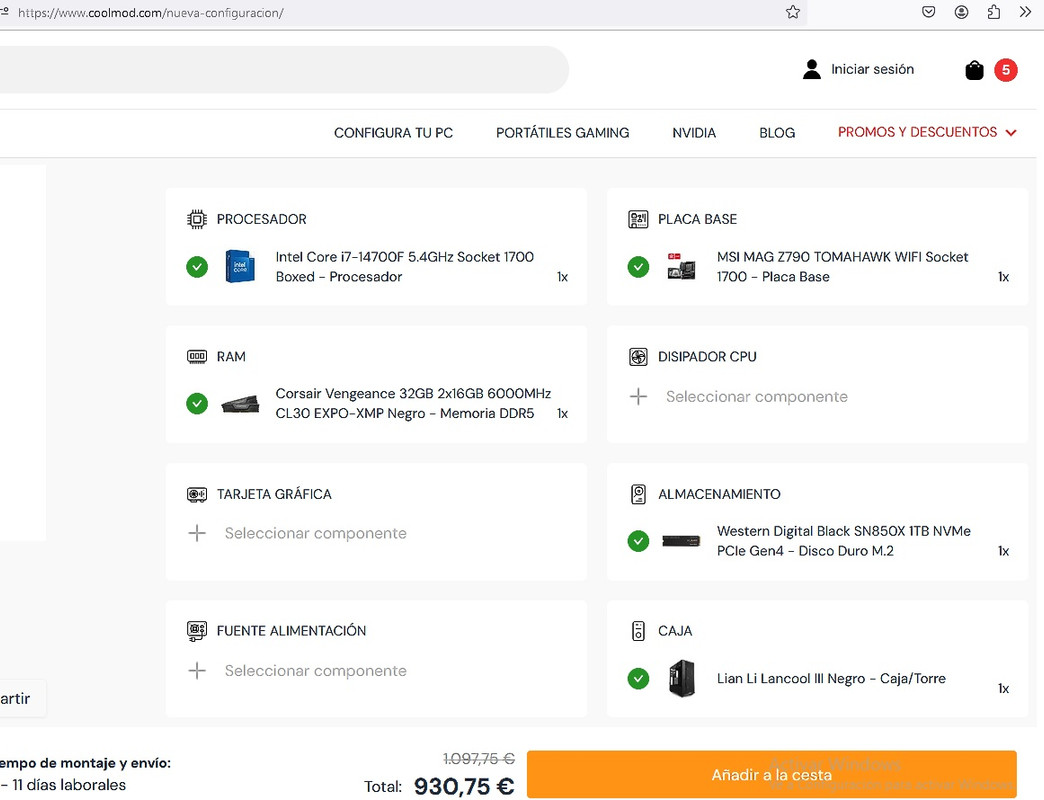Click the ALMACENAMIENTO section heading
This screenshot has width=1044, height=800.
pyautogui.click(x=719, y=494)
